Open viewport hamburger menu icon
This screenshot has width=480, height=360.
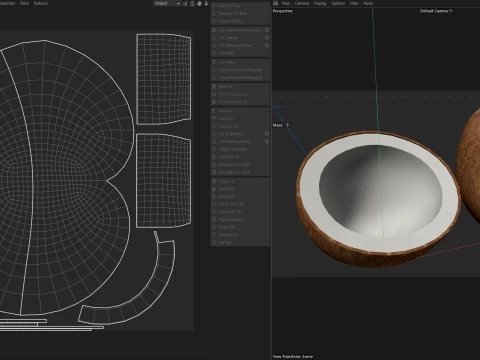pos(275,3)
